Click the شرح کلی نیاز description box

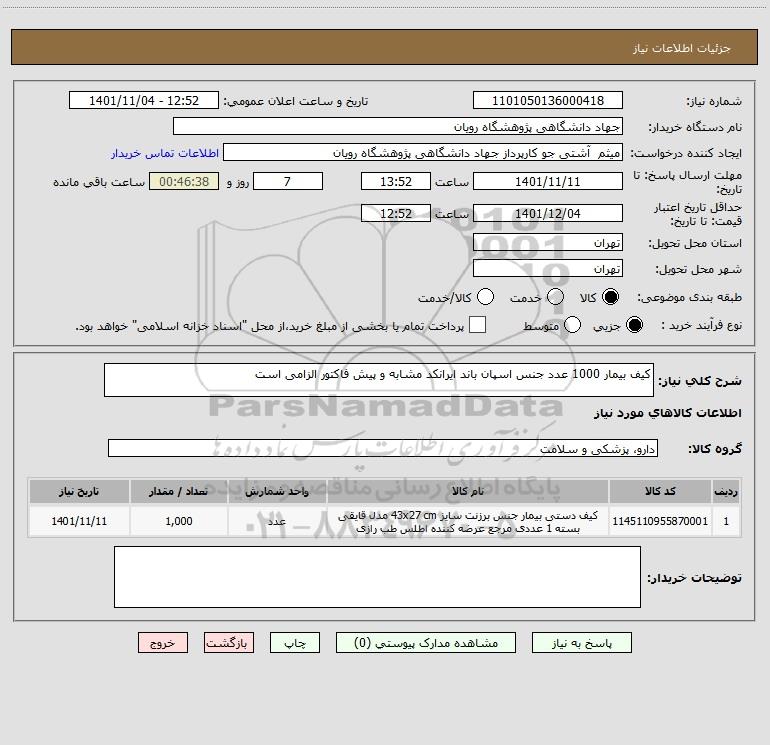379,380
